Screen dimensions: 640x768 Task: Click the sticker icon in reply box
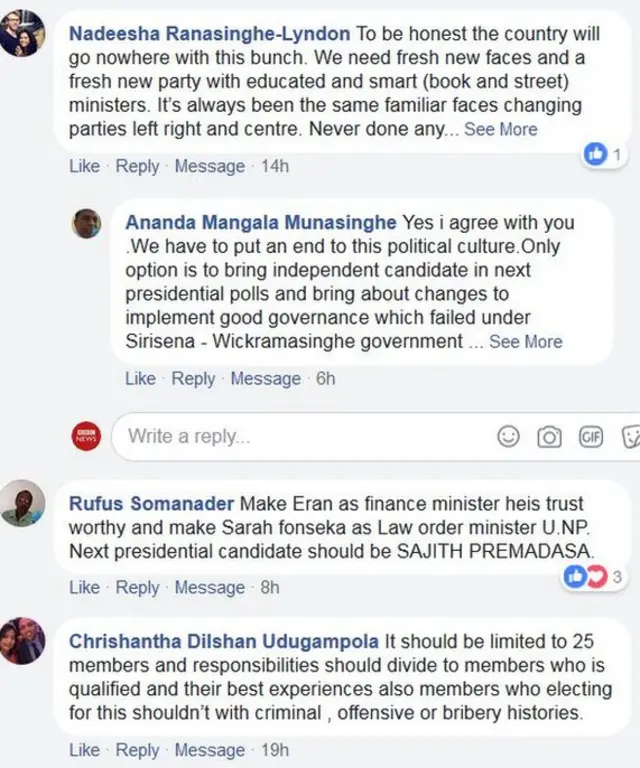click(630, 437)
